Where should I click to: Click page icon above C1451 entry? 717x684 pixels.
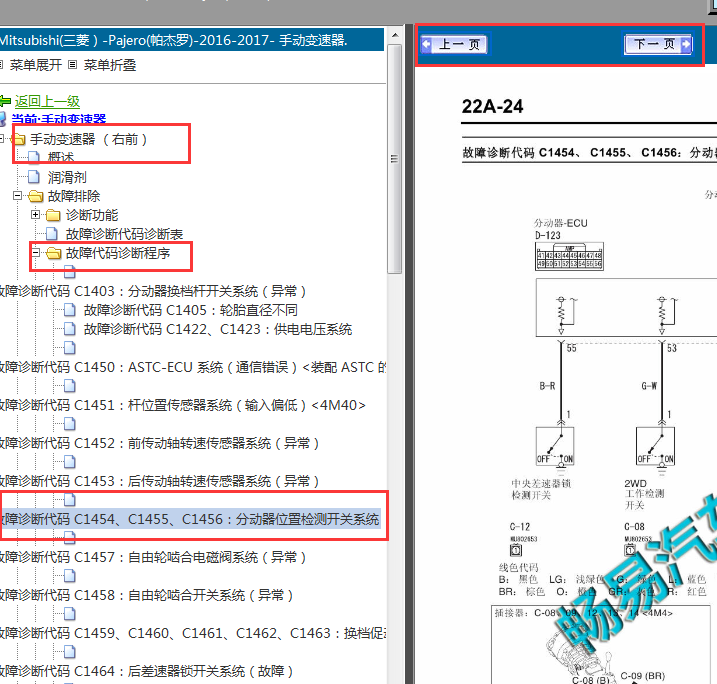click(70, 386)
